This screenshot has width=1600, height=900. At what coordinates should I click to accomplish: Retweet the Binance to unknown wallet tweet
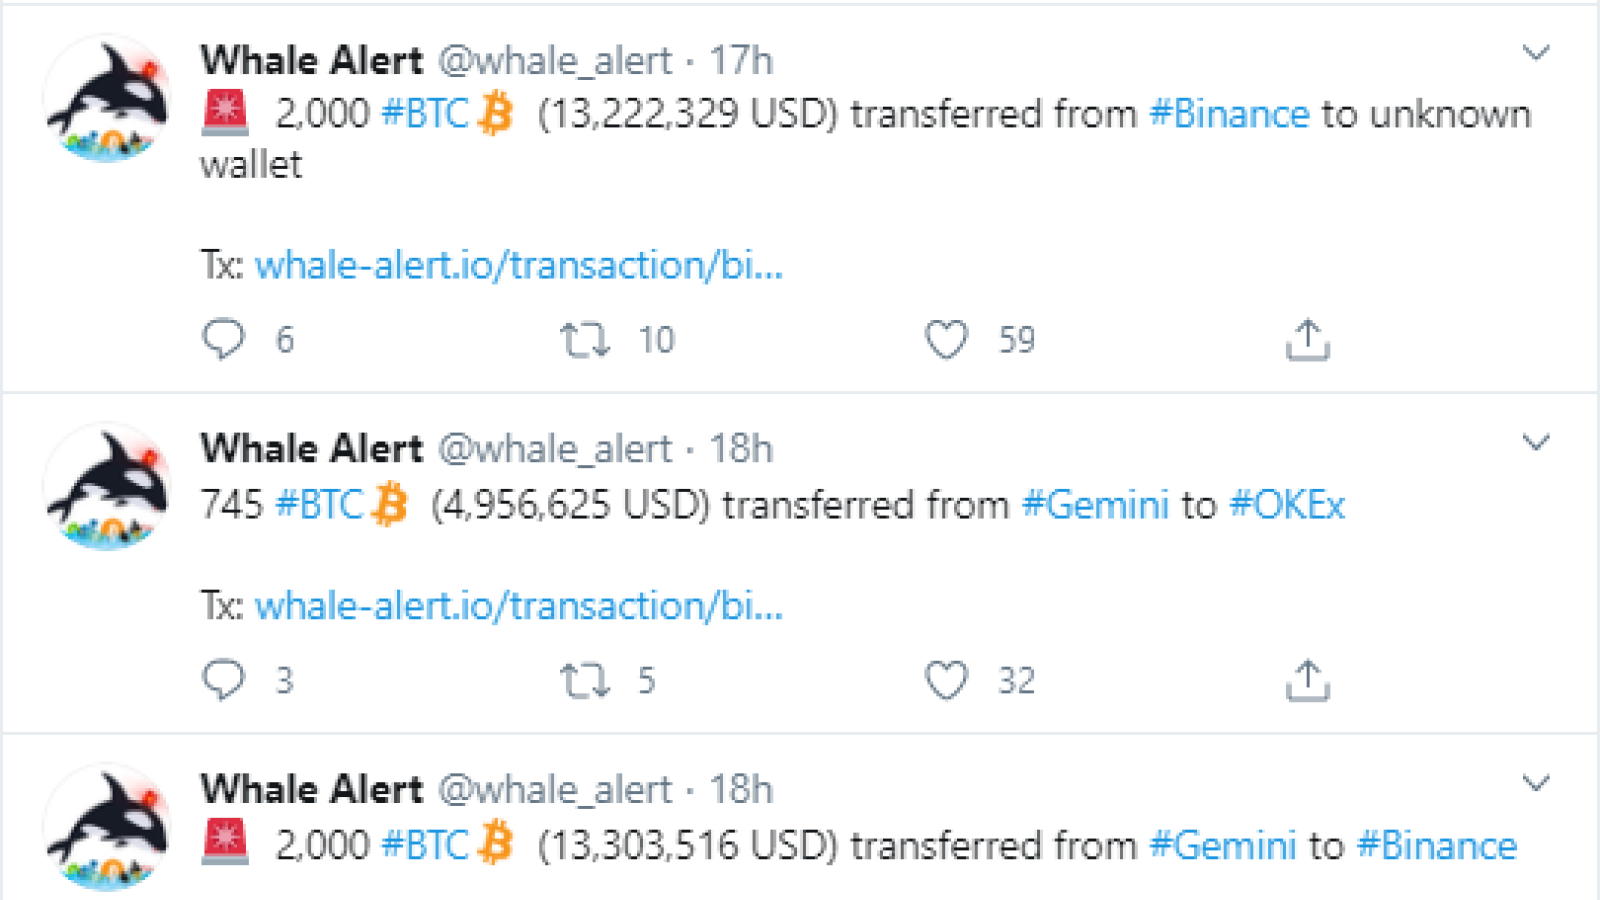[585, 340]
